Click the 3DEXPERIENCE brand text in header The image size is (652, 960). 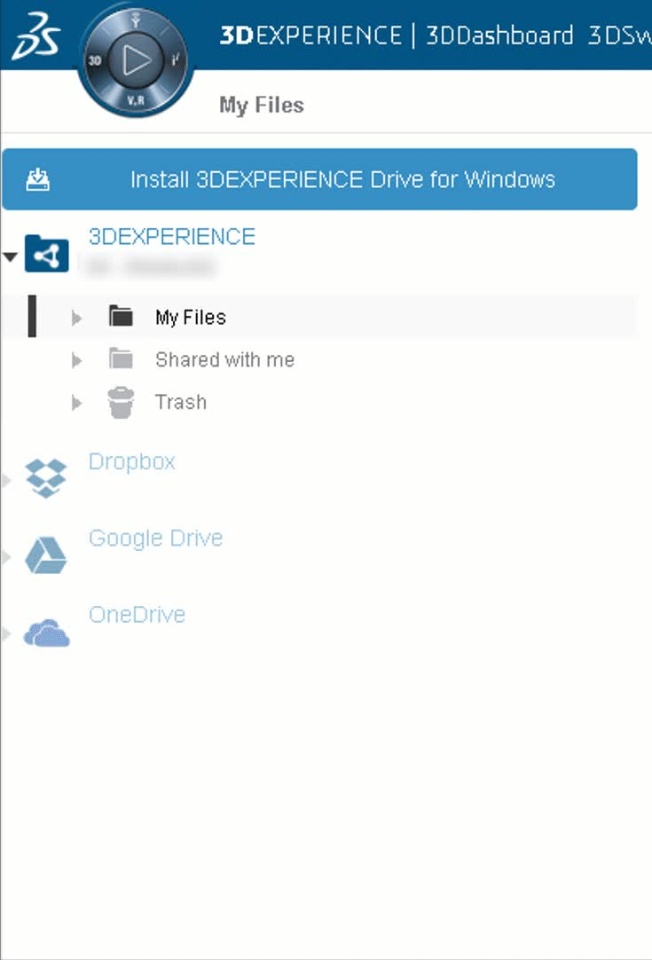[311, 36]
